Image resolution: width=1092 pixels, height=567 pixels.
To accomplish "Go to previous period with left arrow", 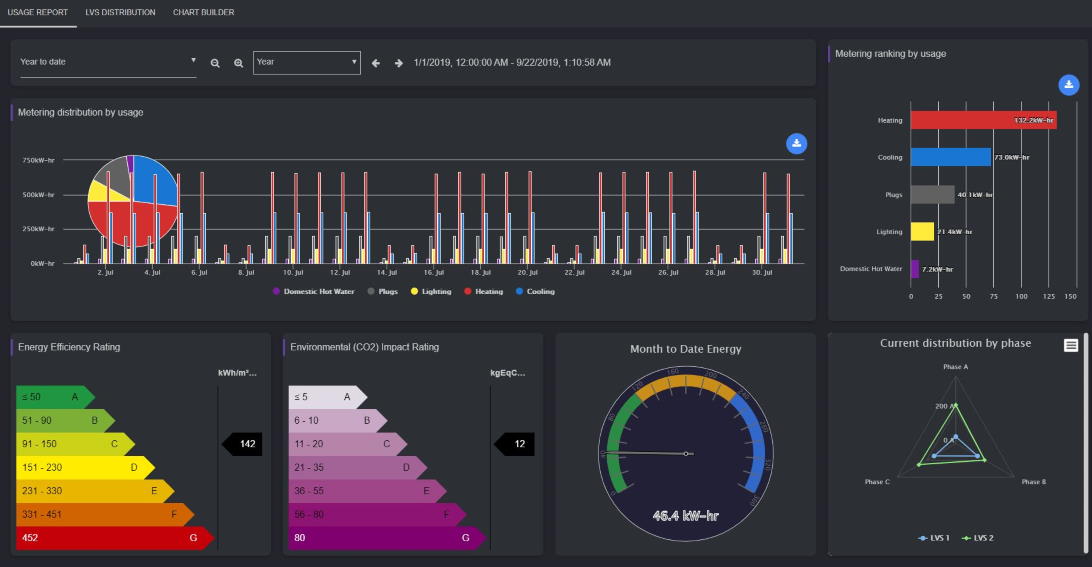I will pyautogui.click(x=376, y=63).
